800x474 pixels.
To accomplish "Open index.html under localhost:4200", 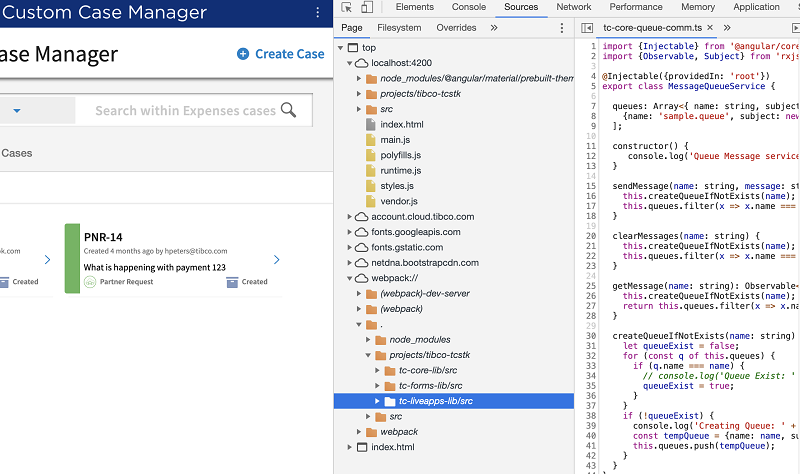I will [x=402, y=124].
